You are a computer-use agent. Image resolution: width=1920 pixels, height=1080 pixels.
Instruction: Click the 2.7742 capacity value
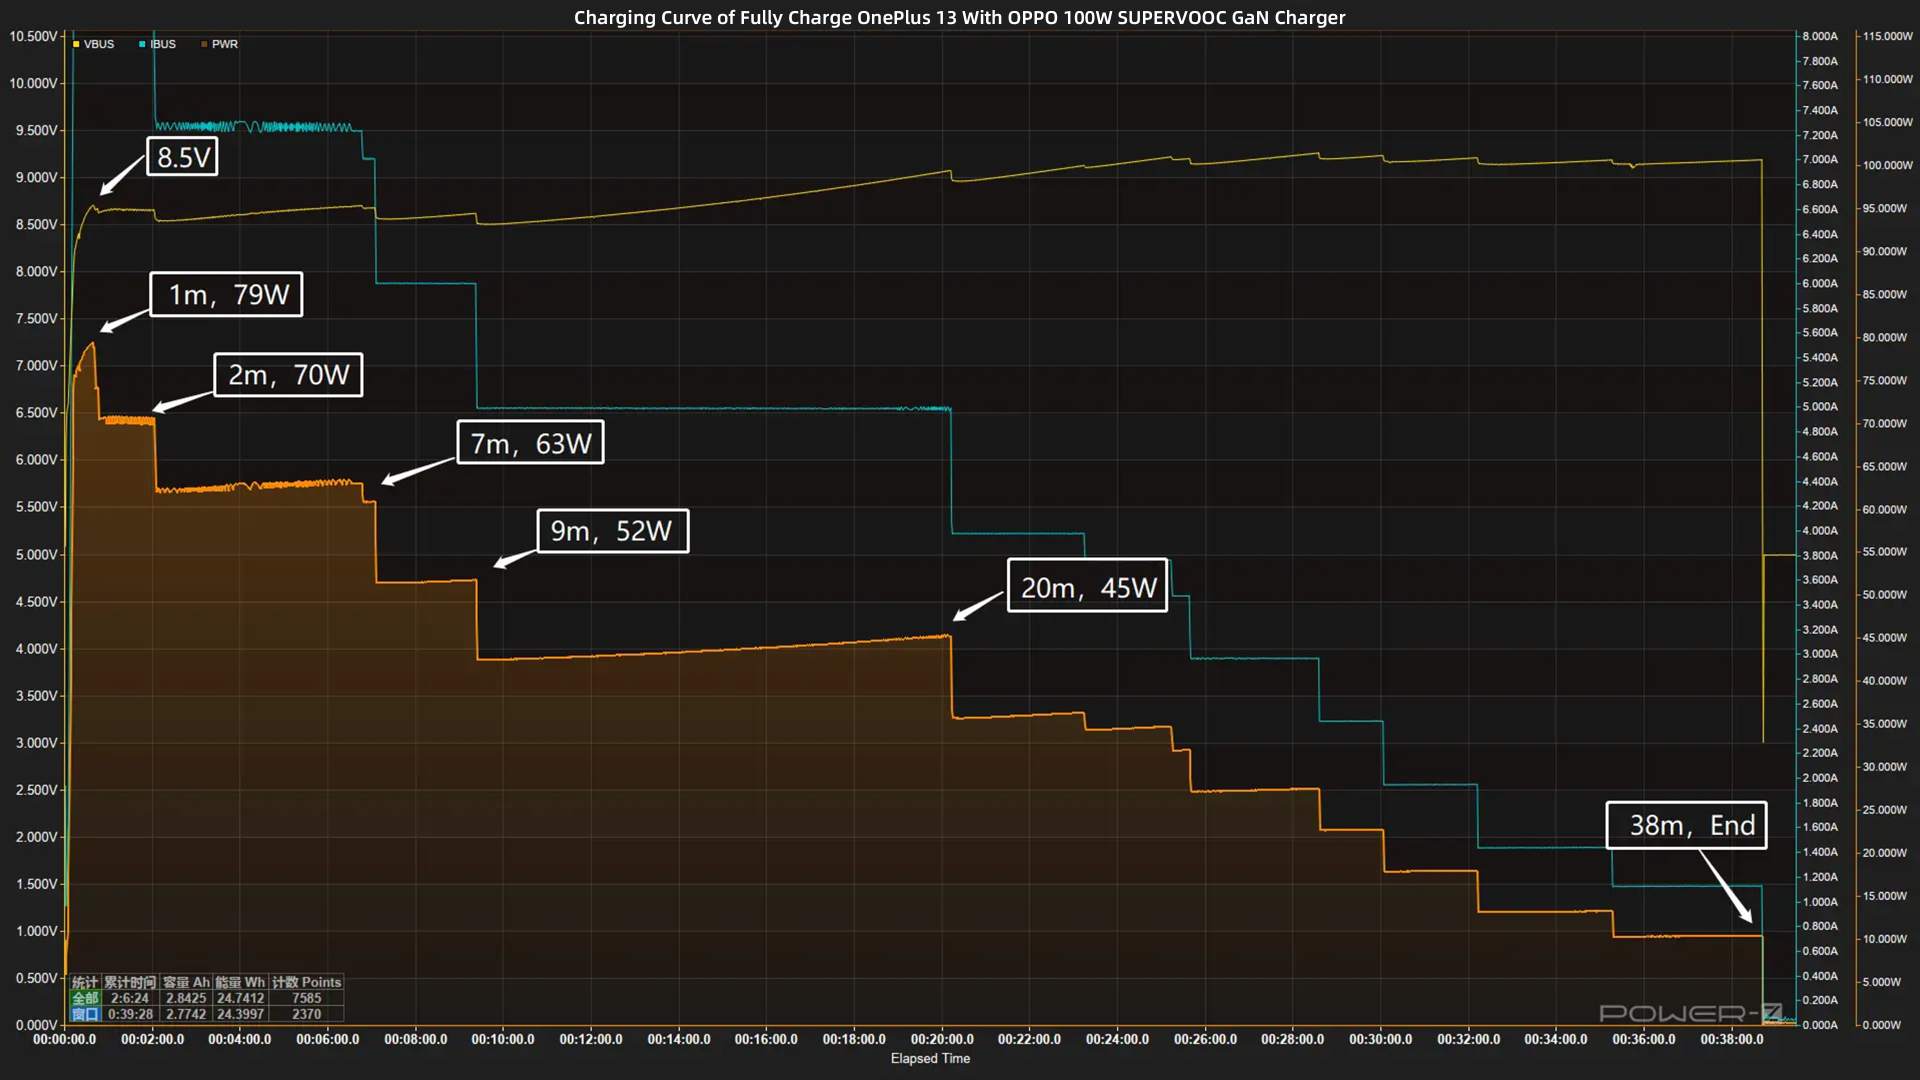pyautogui.click(x=186, y=1014)
